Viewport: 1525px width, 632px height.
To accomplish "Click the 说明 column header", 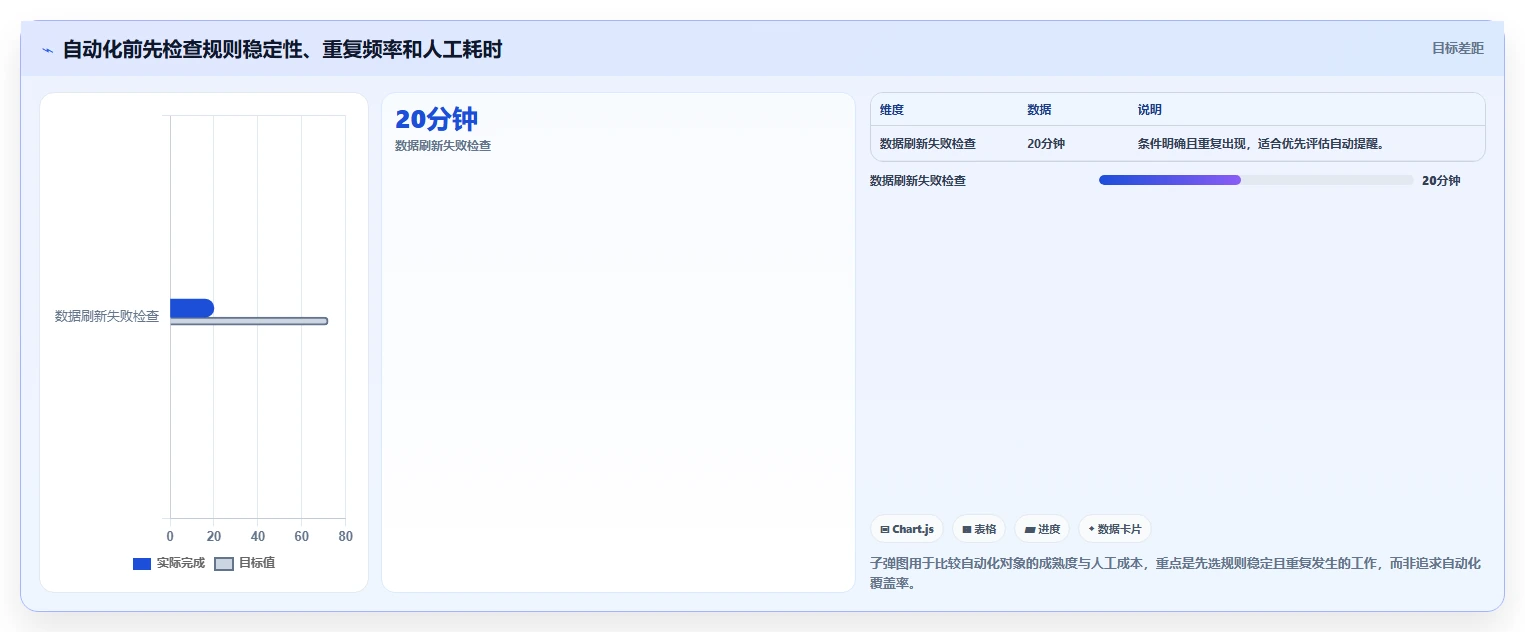I will [1150, 110].
